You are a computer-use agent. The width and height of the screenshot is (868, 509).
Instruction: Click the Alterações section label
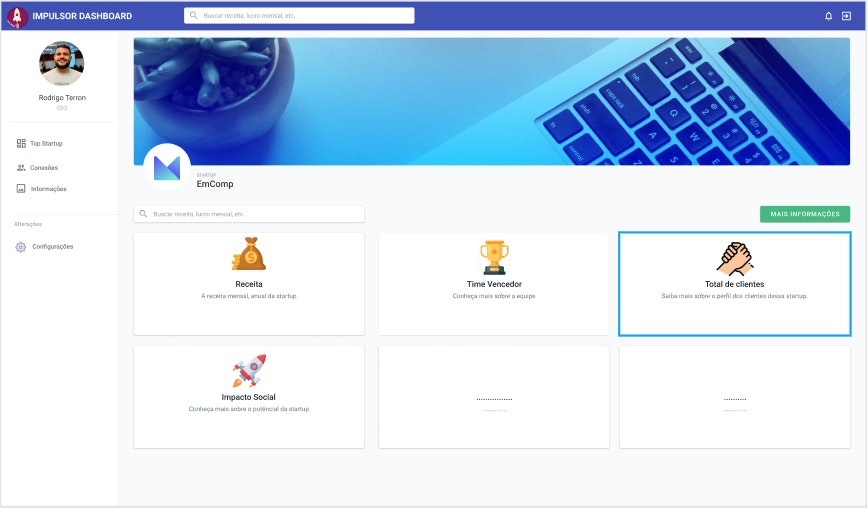click(x=28, y=224)
